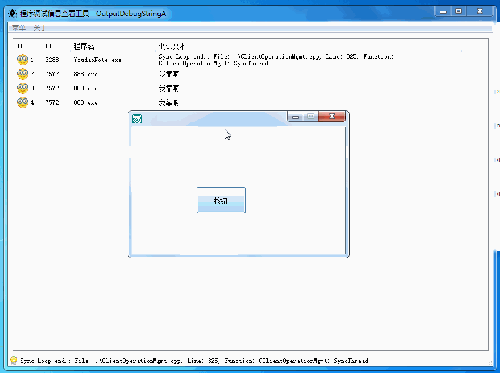Screen dimensions: 500x373
Task: Click the Sync Loop message in the status bar
Action: [194, 361]
